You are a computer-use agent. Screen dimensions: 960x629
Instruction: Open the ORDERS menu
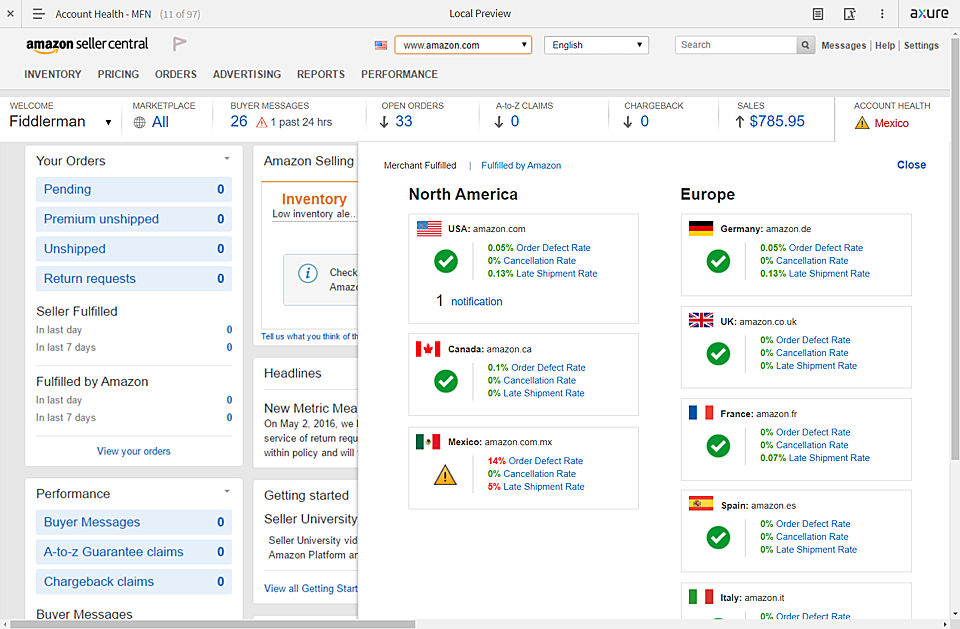176,74
